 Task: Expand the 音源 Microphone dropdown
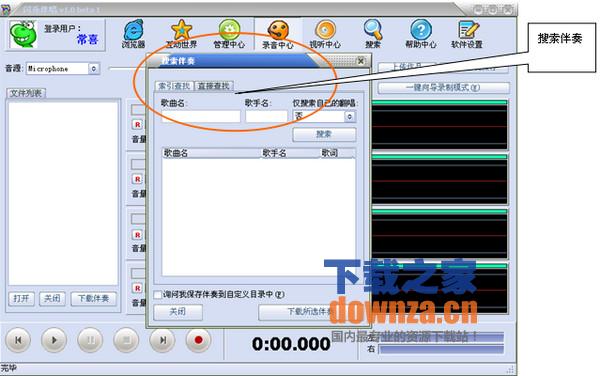tap(93, 69)
